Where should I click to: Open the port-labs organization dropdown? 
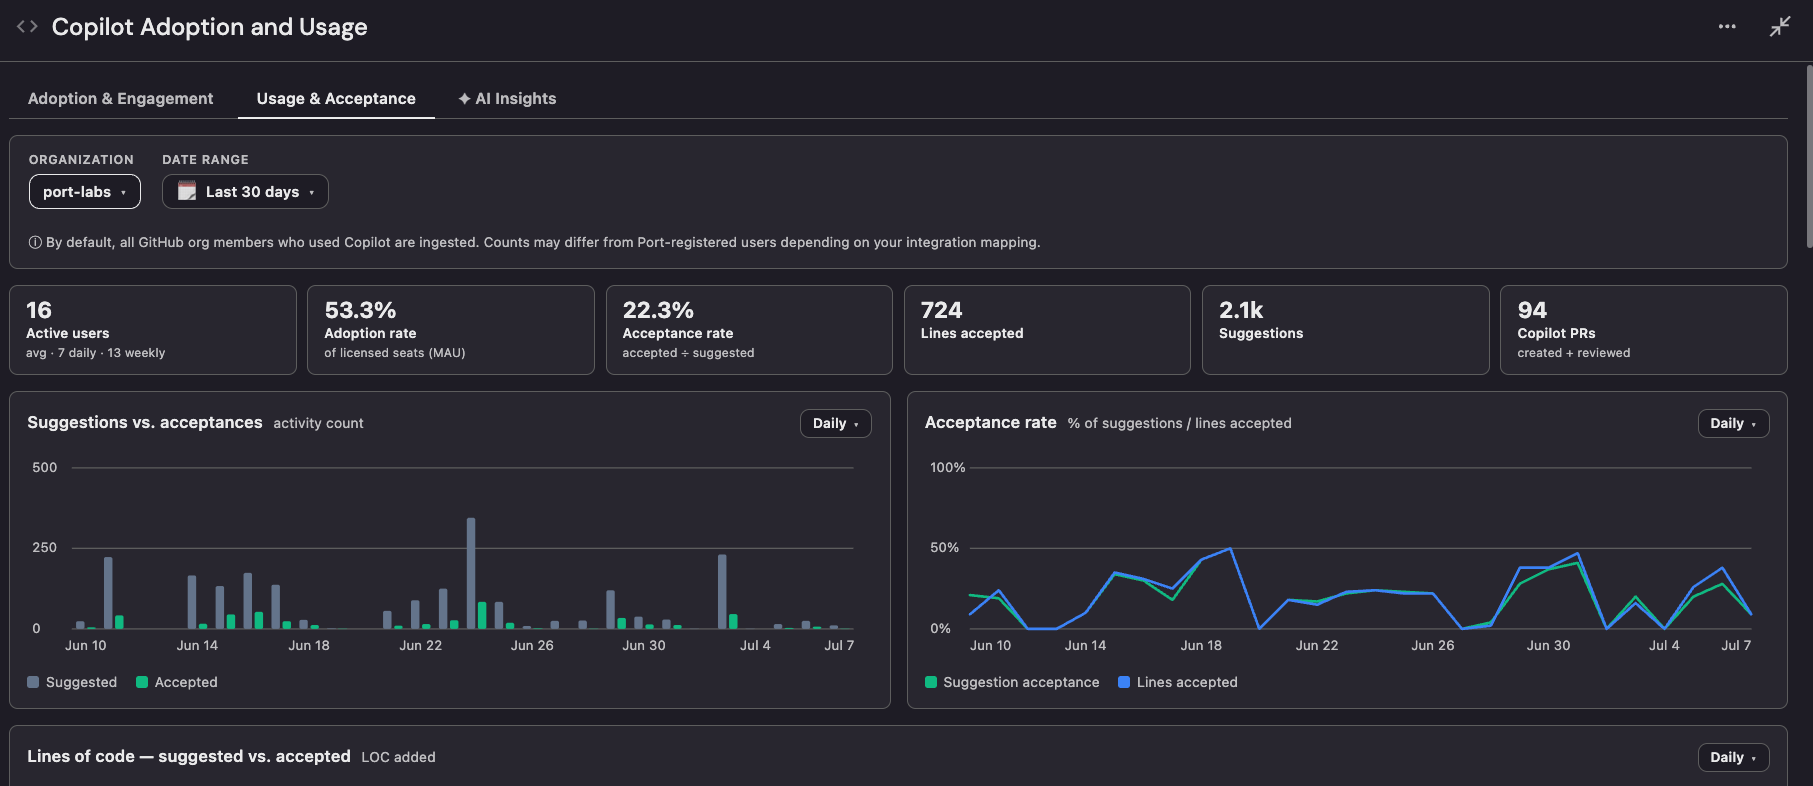pyautogui.click(x=85, y=191)
